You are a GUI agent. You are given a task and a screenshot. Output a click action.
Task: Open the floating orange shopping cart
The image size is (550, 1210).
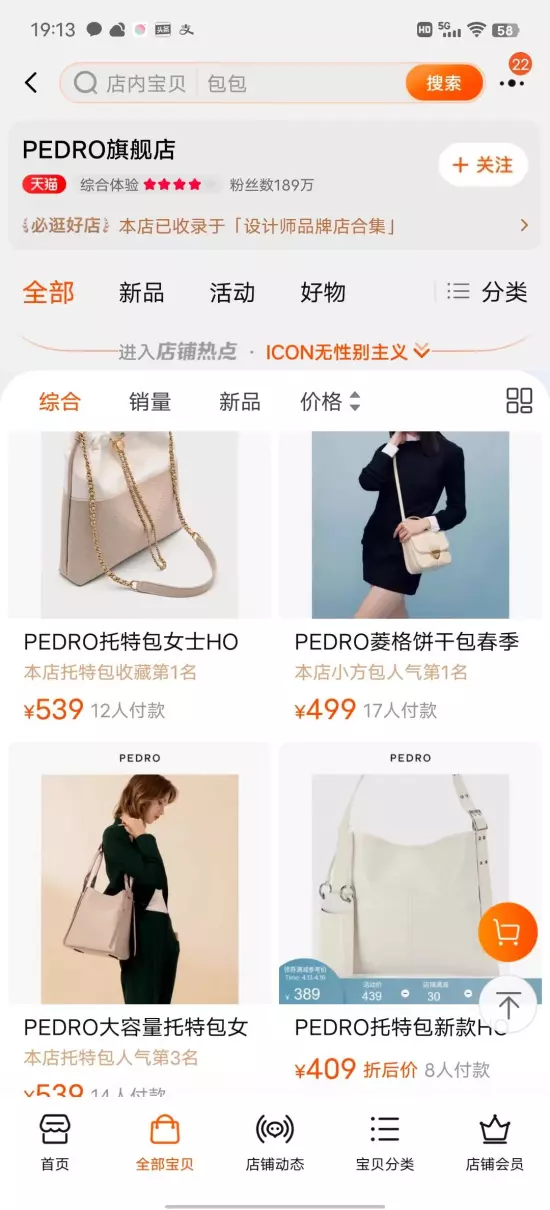pos(508,933)
